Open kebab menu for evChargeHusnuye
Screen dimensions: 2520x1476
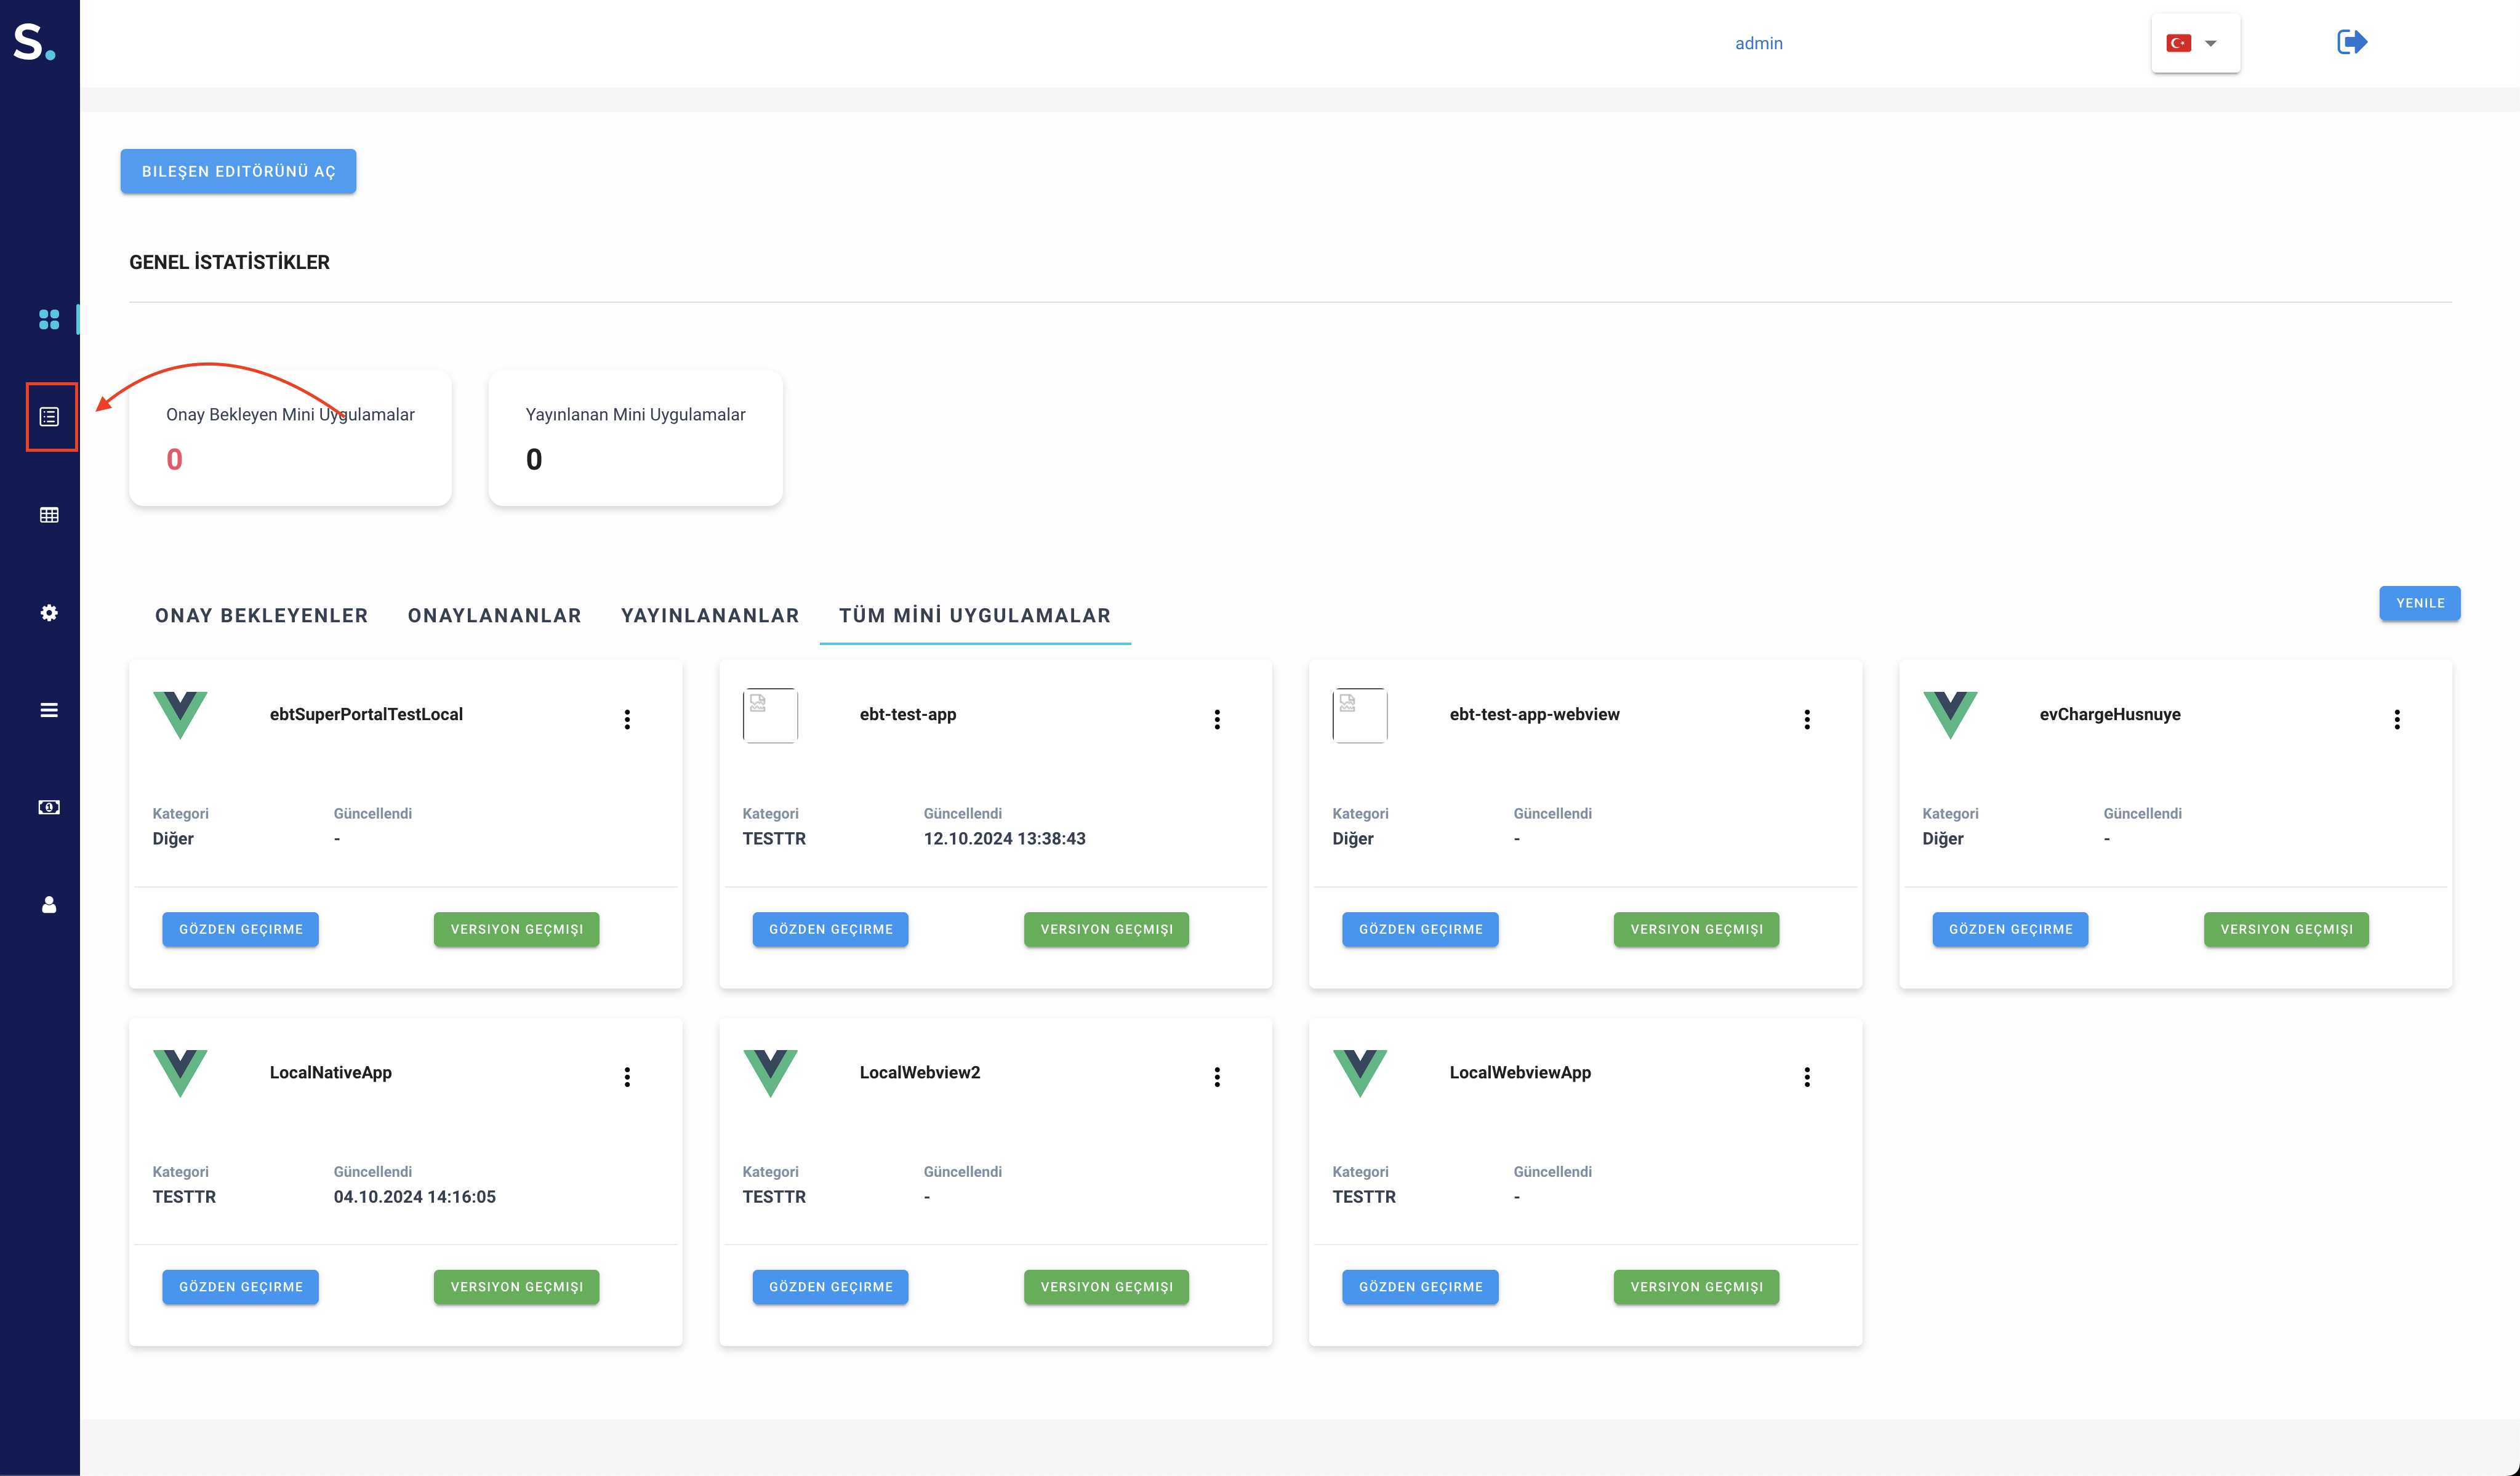click(2396, 719)
